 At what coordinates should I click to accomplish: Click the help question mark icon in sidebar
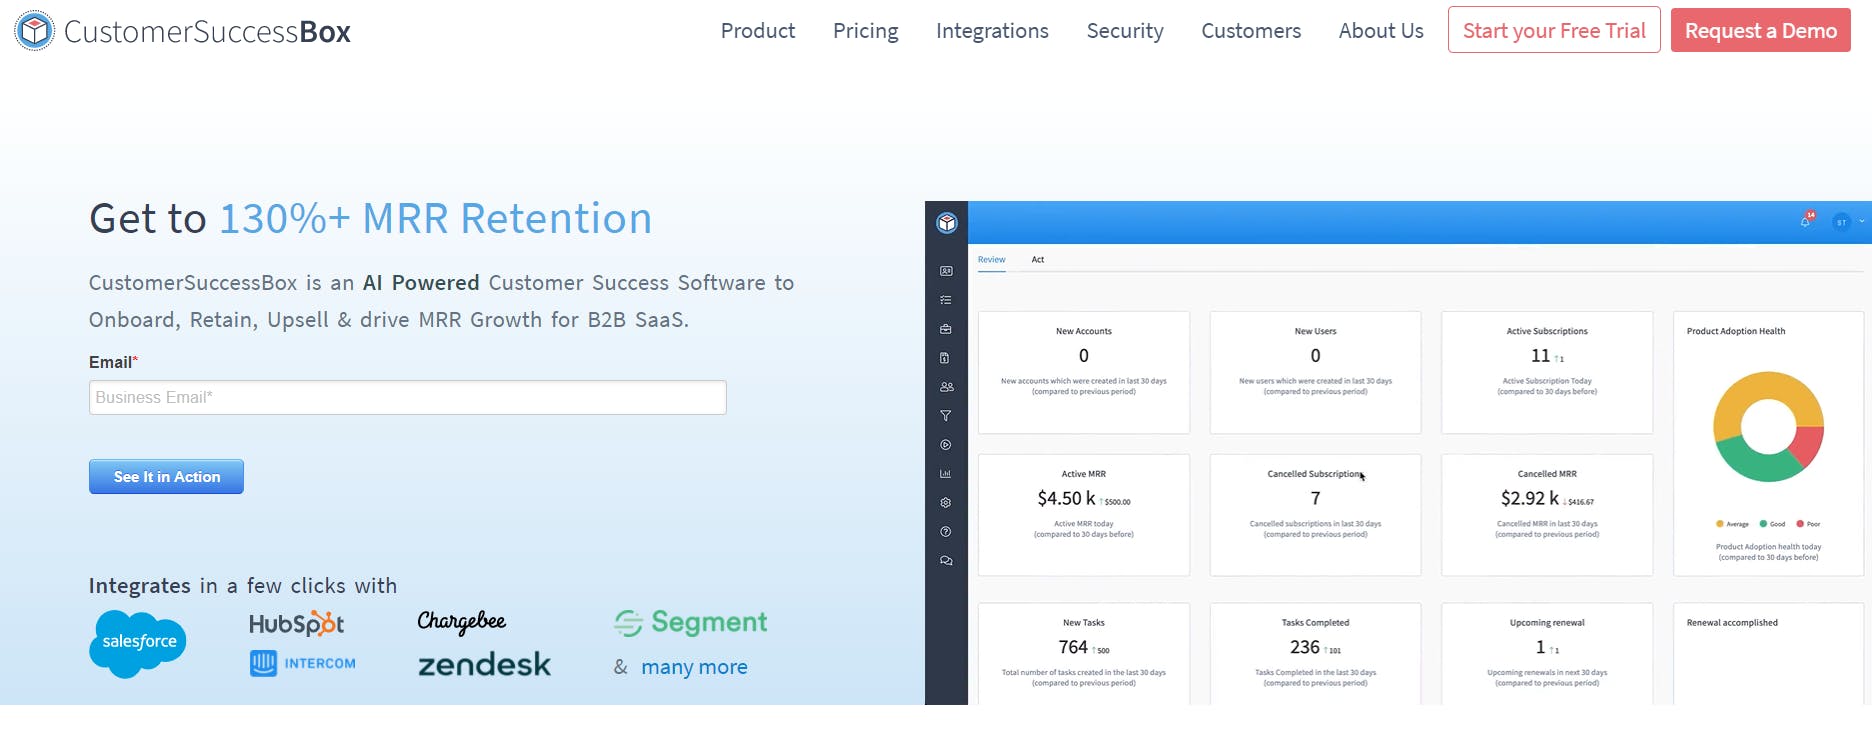946,532
